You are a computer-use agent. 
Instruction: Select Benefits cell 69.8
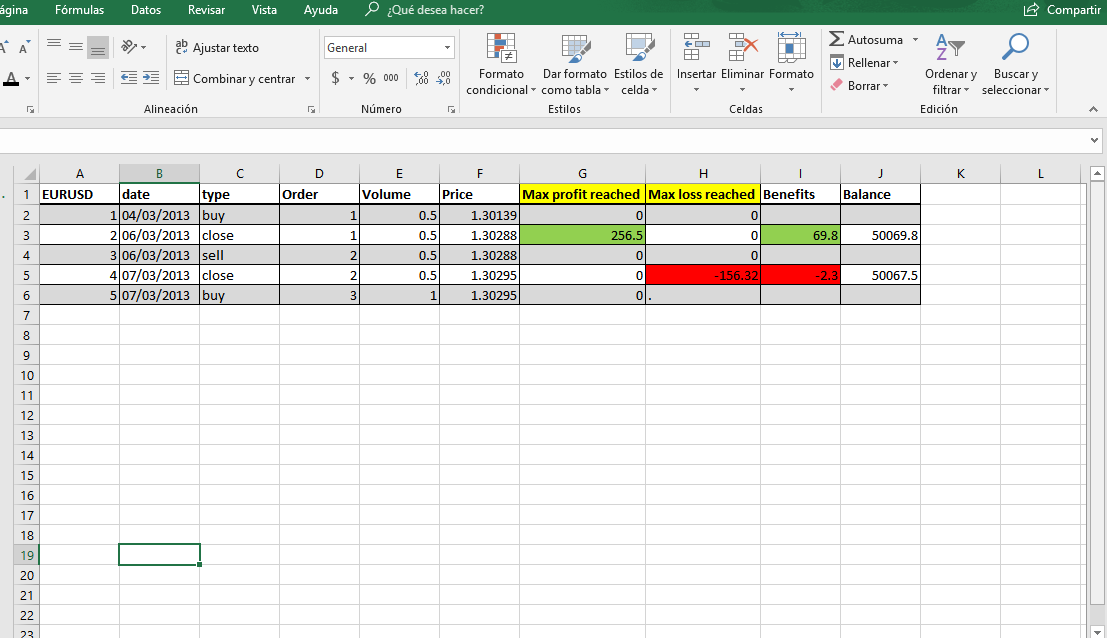click(x=801, y=235)
